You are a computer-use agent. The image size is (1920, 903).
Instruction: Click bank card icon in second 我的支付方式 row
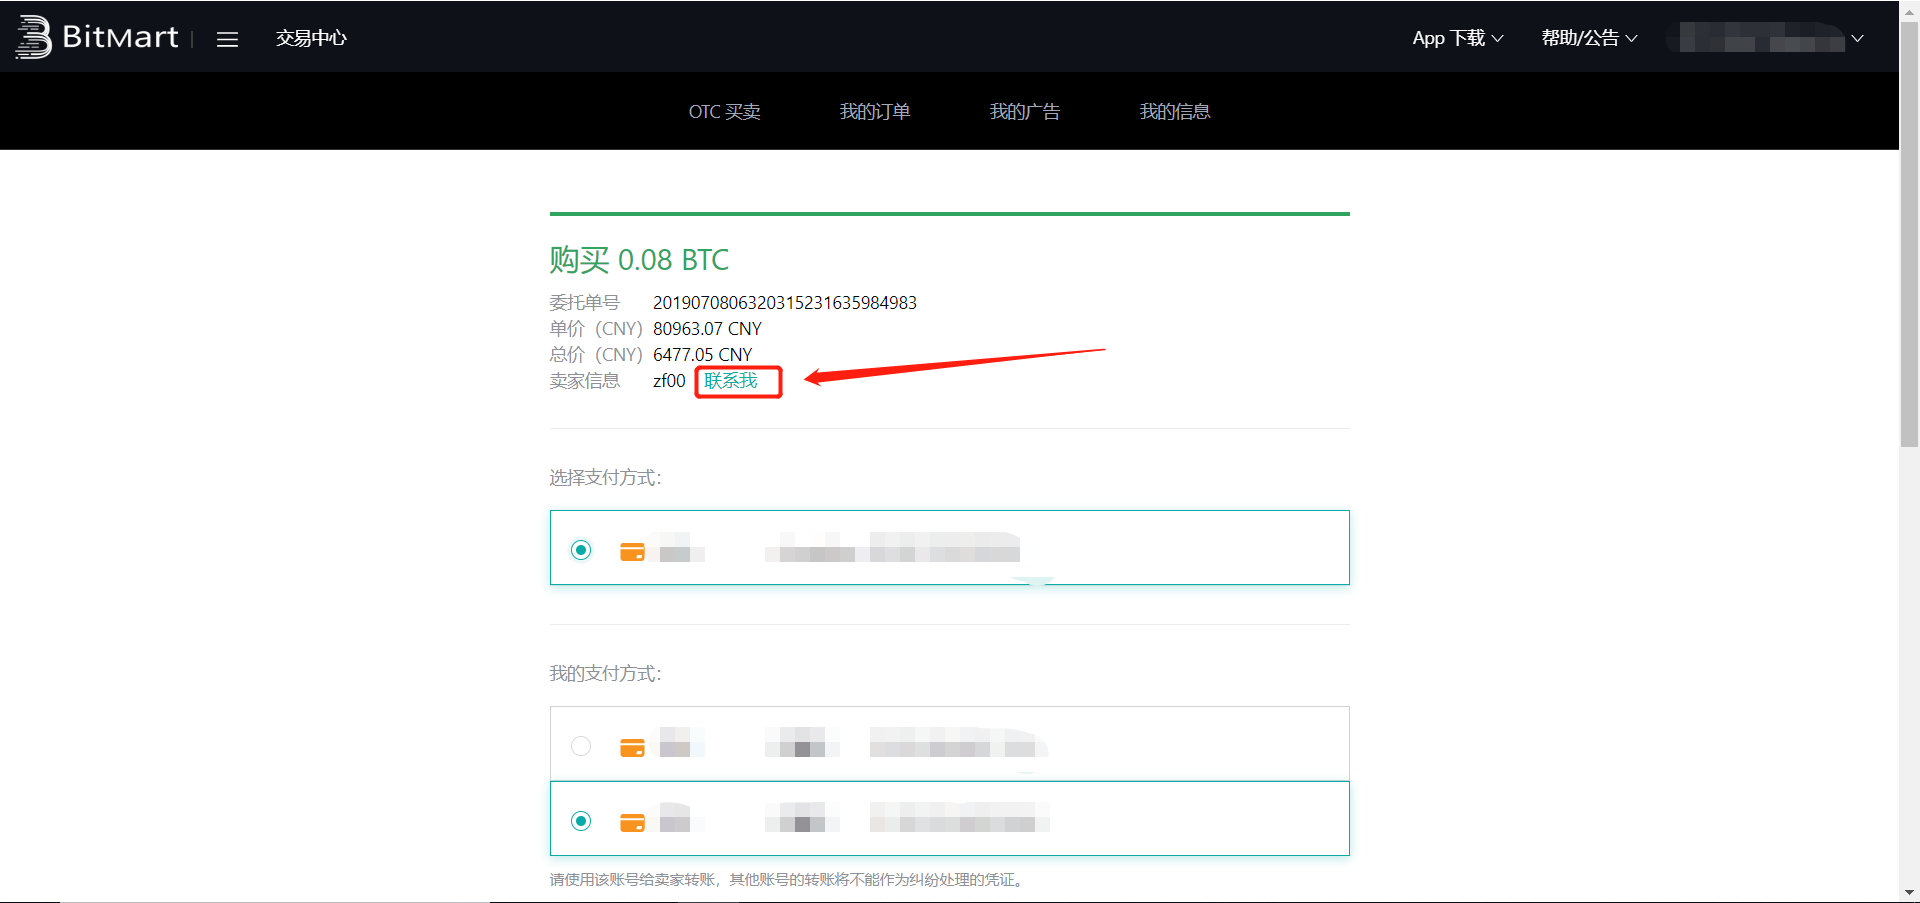[x=632, y=823]
